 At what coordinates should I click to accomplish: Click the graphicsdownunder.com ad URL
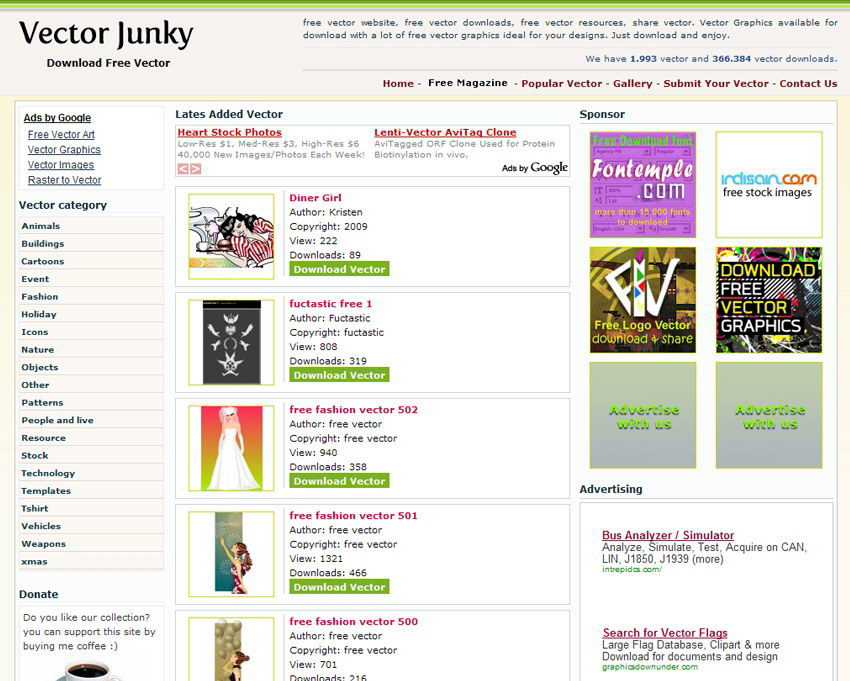pyautogui.click(x=650, y=667)
